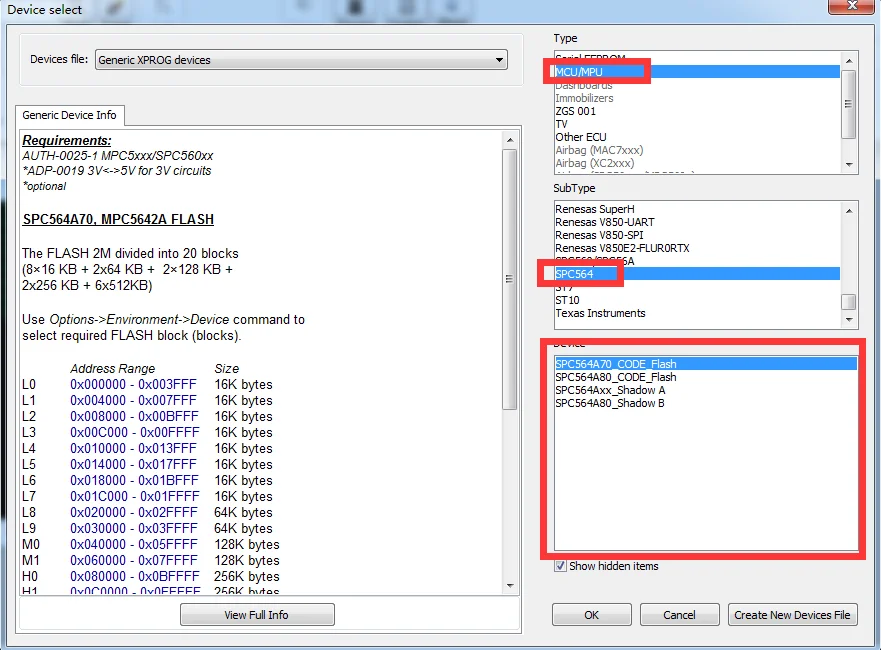This screenshot has height=650, width=881.
Task: Open the Devices file dropdown
Action: (x=301, y=60)
